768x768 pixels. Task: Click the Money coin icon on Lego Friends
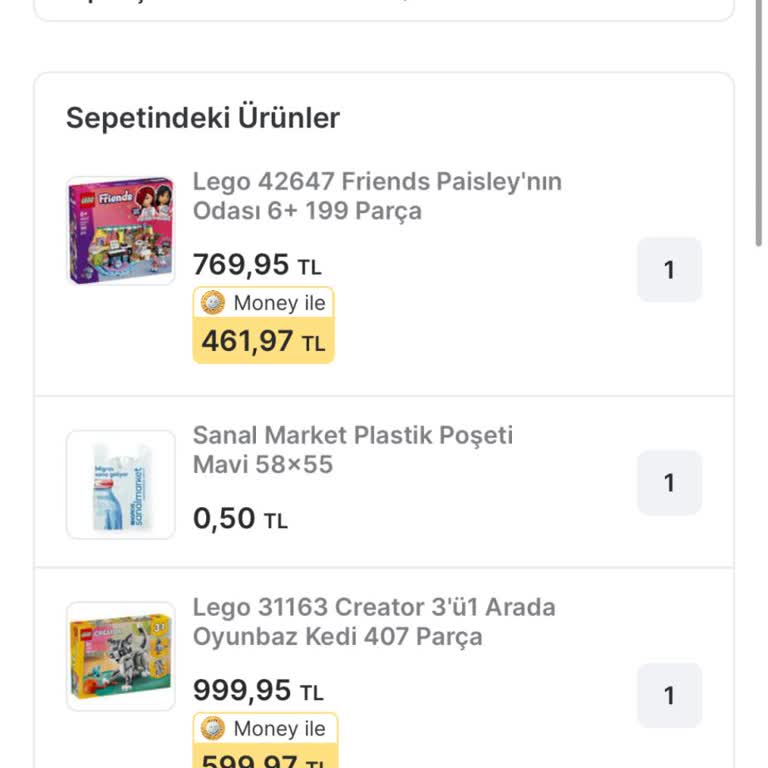pos(213,302)
